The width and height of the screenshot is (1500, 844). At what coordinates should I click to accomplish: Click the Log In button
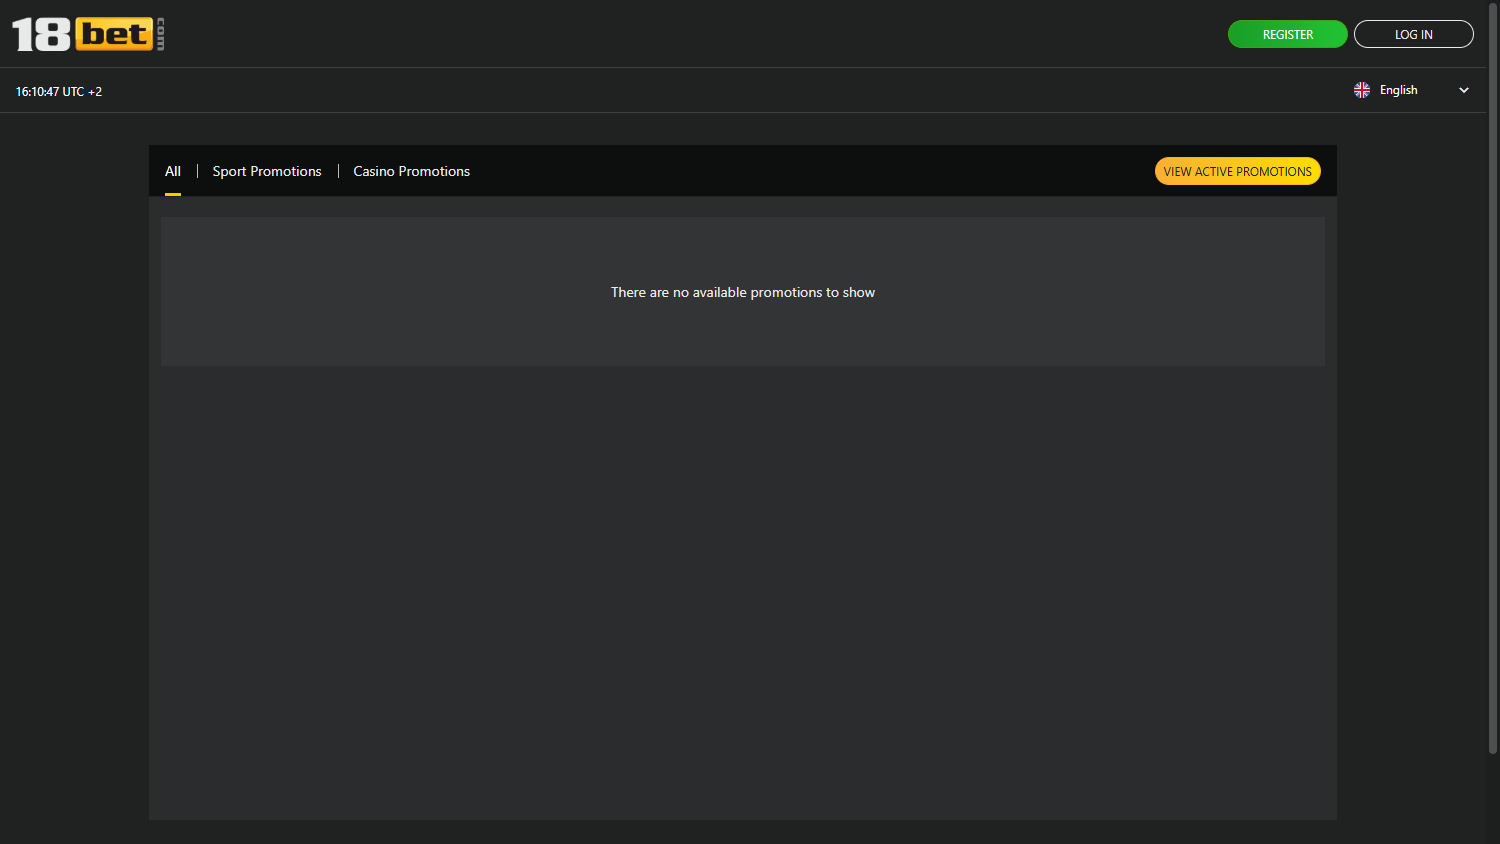1413,34
